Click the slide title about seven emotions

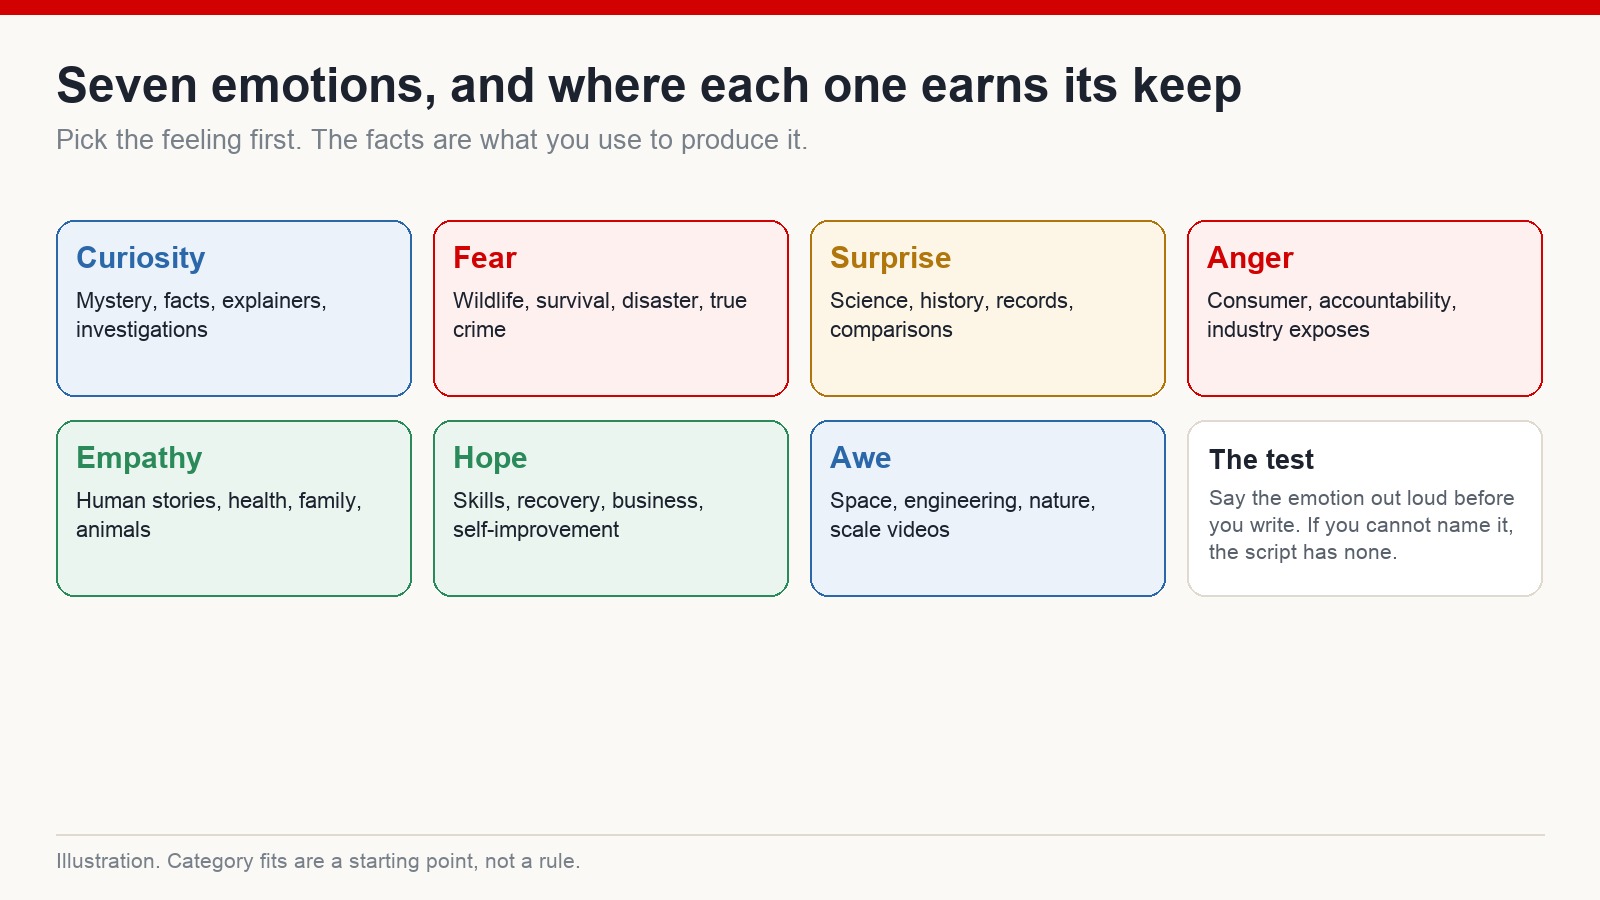[x=649, y=86]
